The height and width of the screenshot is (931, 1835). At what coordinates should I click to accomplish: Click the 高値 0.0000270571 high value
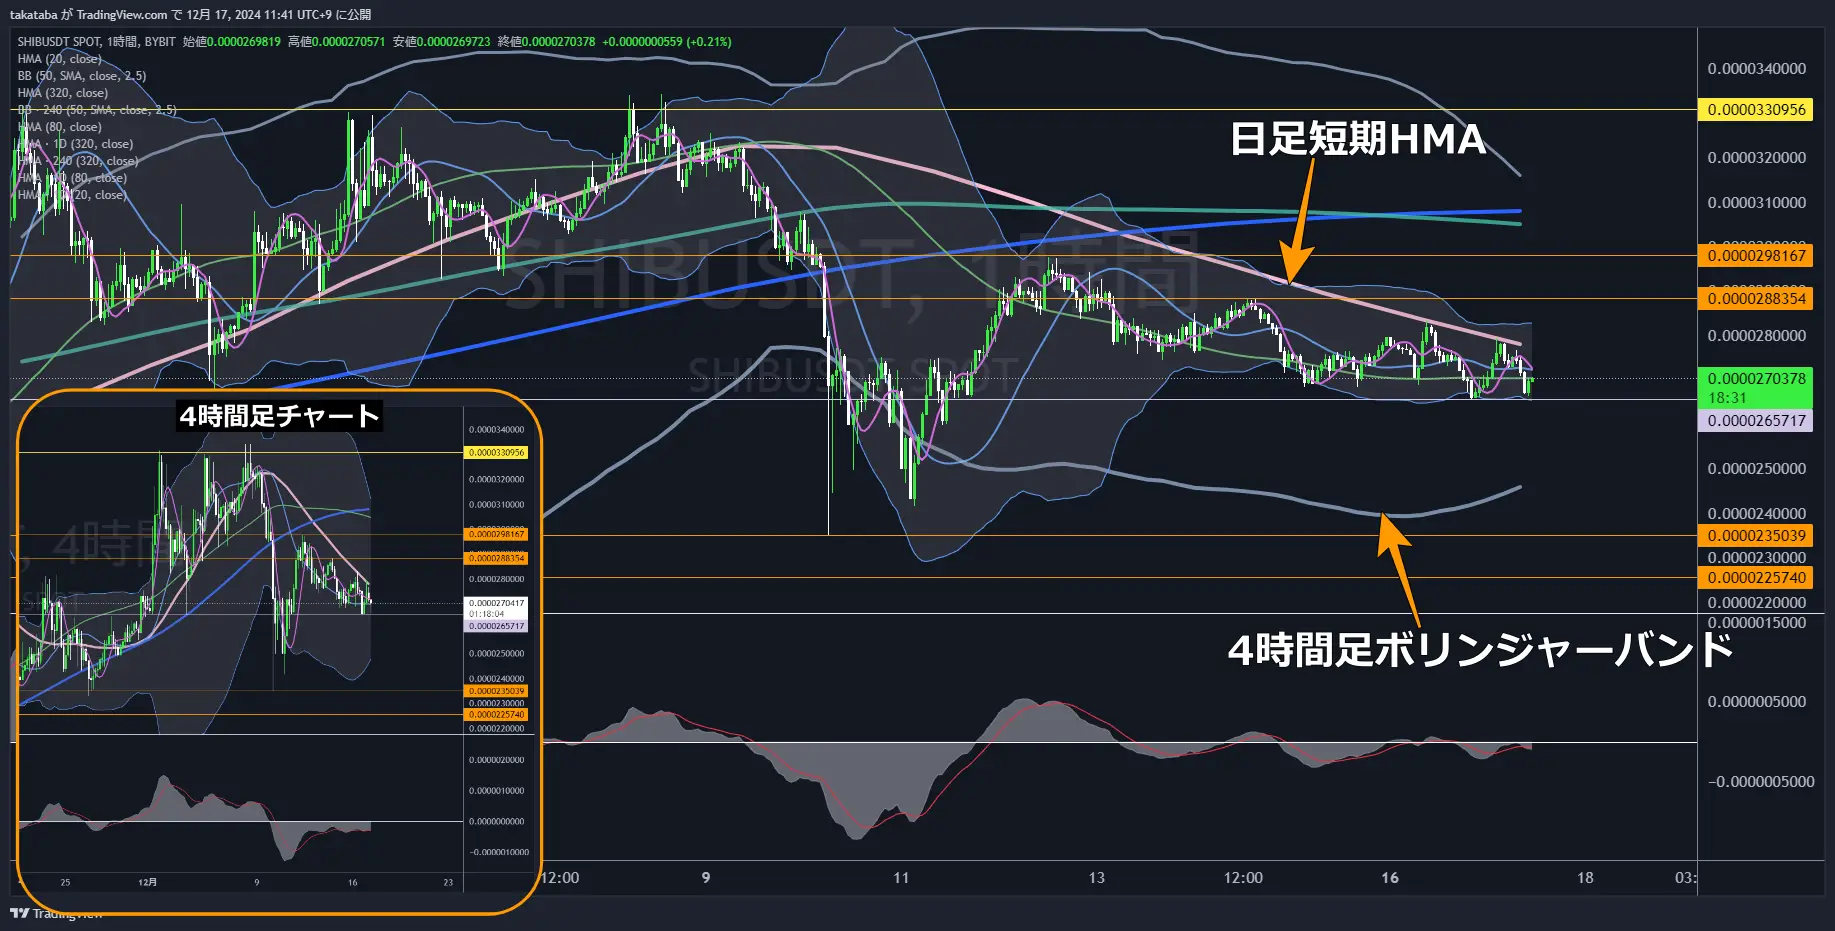pos(336,42)
